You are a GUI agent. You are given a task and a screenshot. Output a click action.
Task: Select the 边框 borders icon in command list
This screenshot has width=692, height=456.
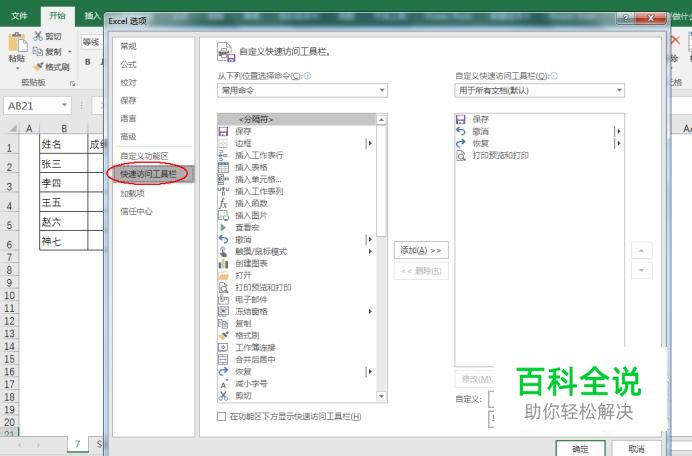pos(223,143)
